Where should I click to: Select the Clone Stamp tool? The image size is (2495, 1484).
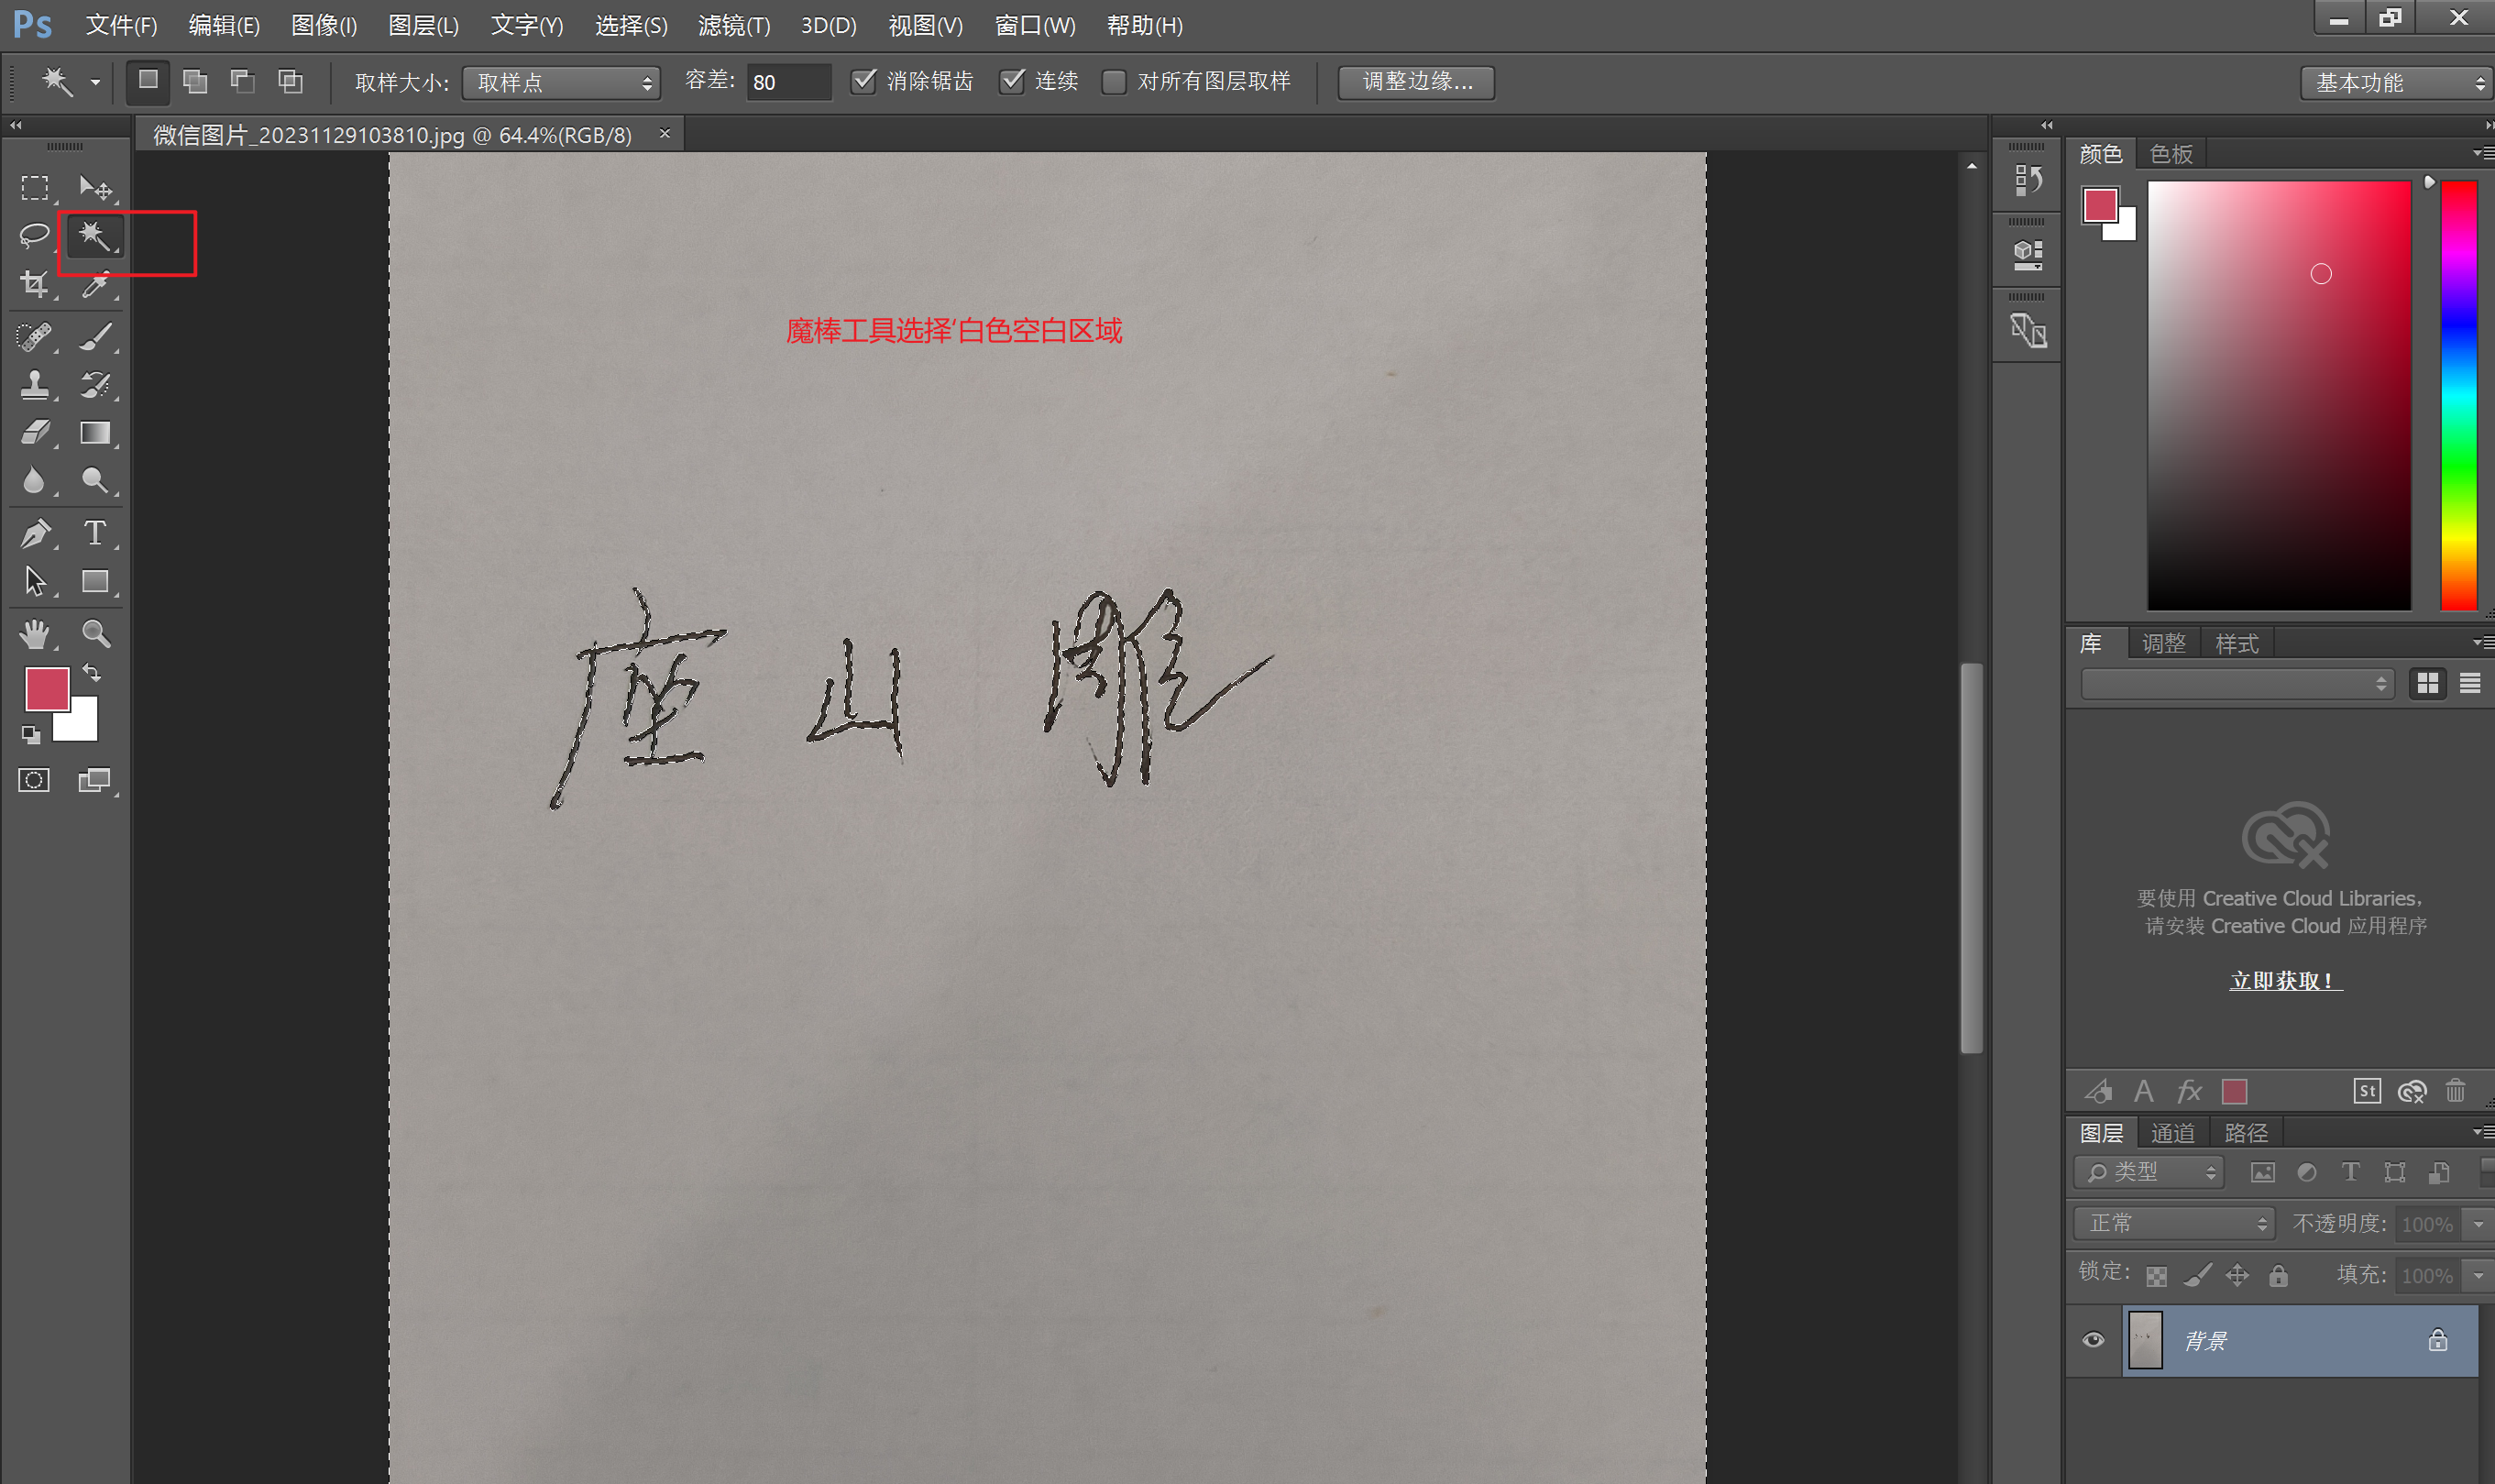(x=34, y=385)
